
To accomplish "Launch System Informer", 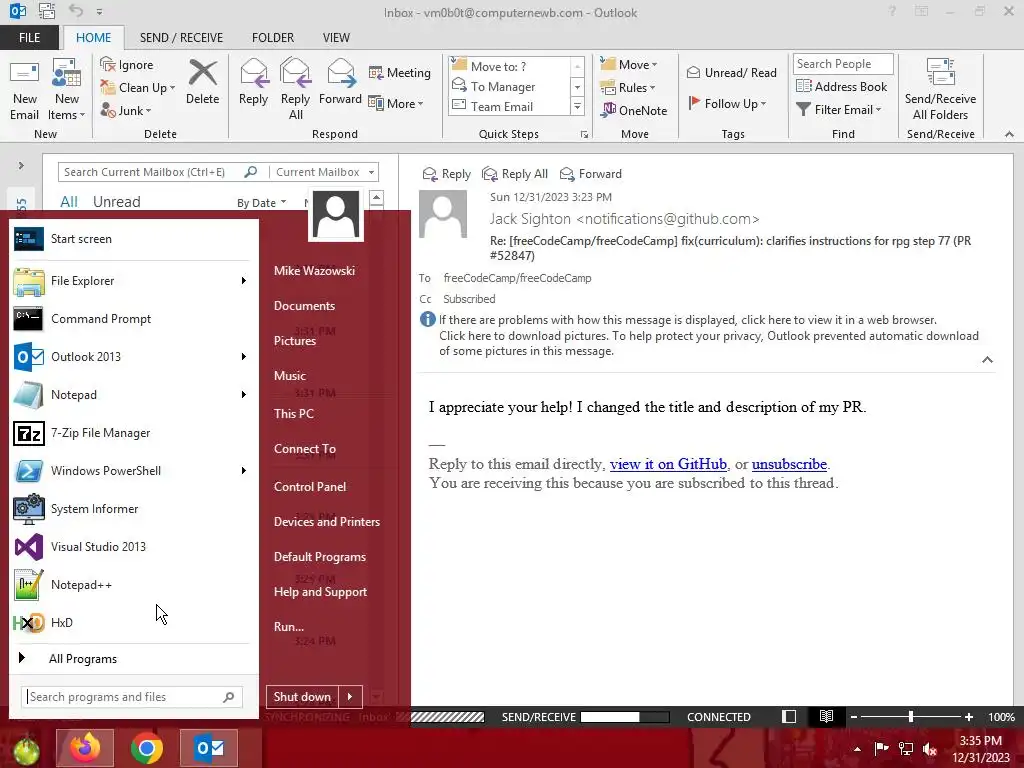I will click(x=134, y=509).
